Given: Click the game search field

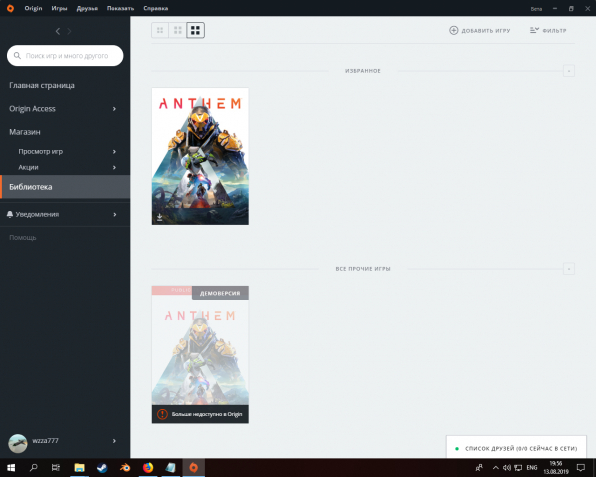Looking at the screenshot, I should (x=65, y=55).
